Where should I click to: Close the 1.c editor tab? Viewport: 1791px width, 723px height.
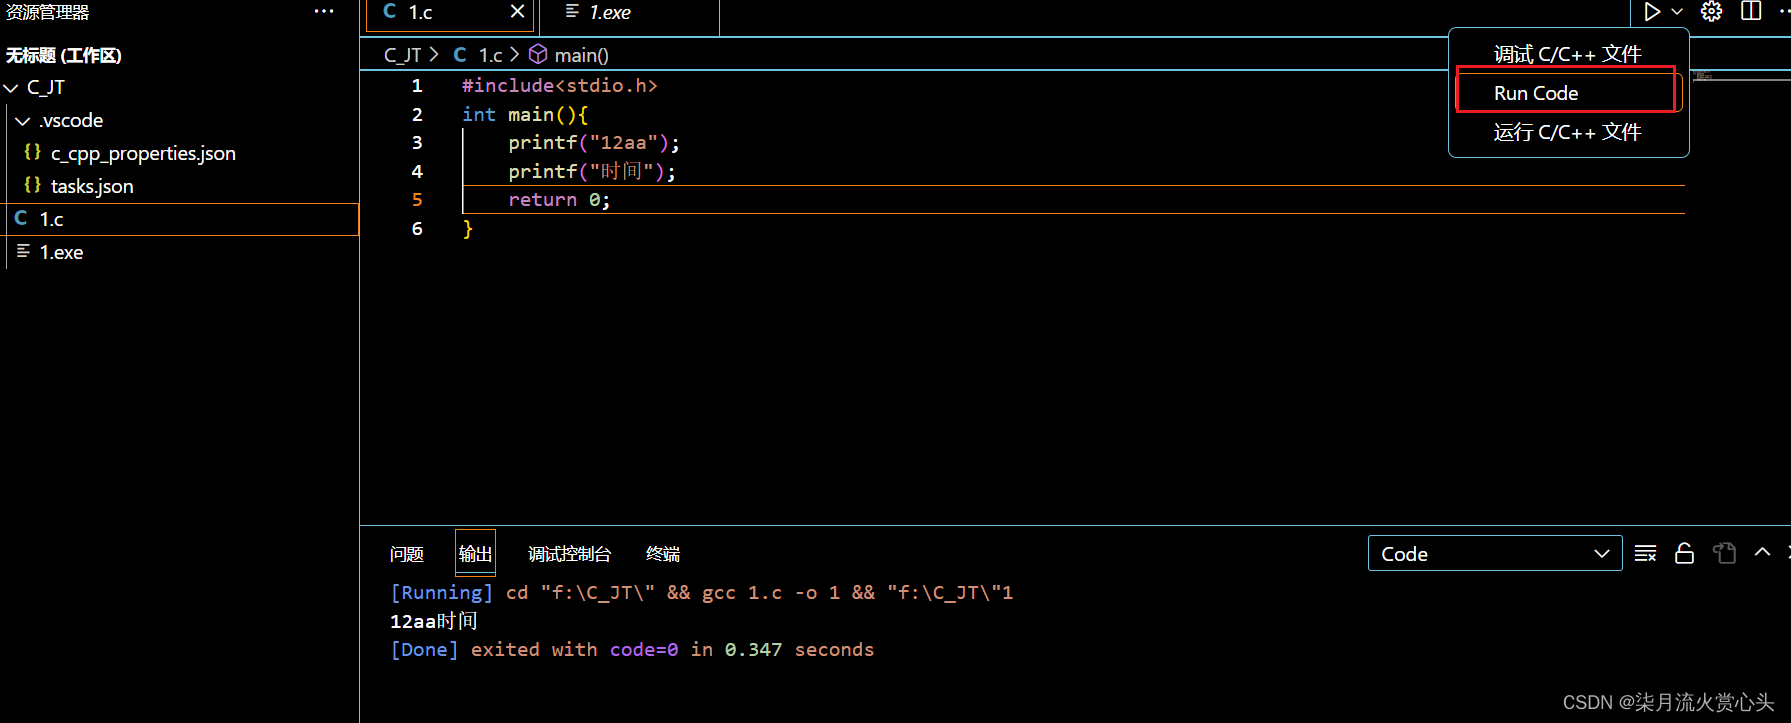[517, 11]
